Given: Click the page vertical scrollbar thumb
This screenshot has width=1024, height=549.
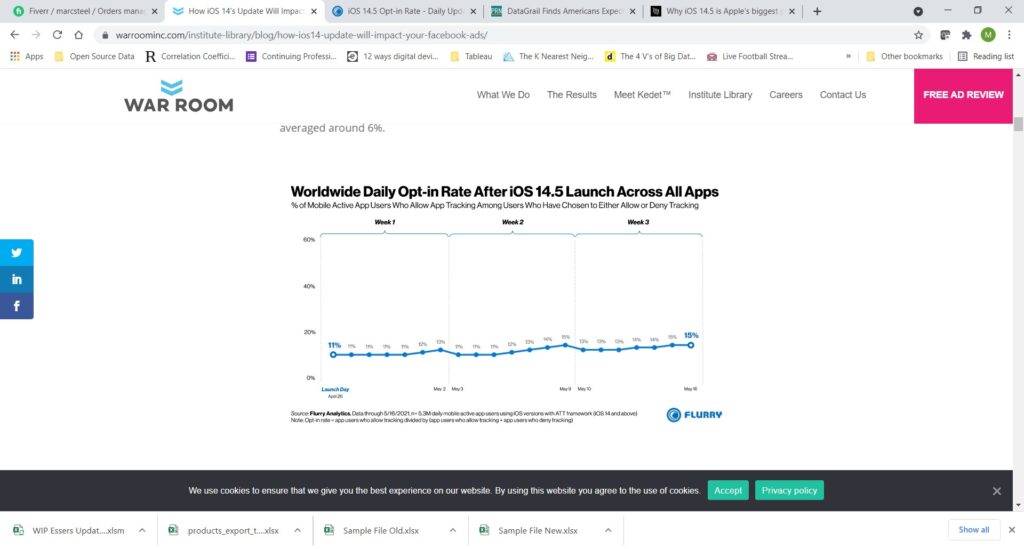Looking at the screenshot, I should [1018, 125].
